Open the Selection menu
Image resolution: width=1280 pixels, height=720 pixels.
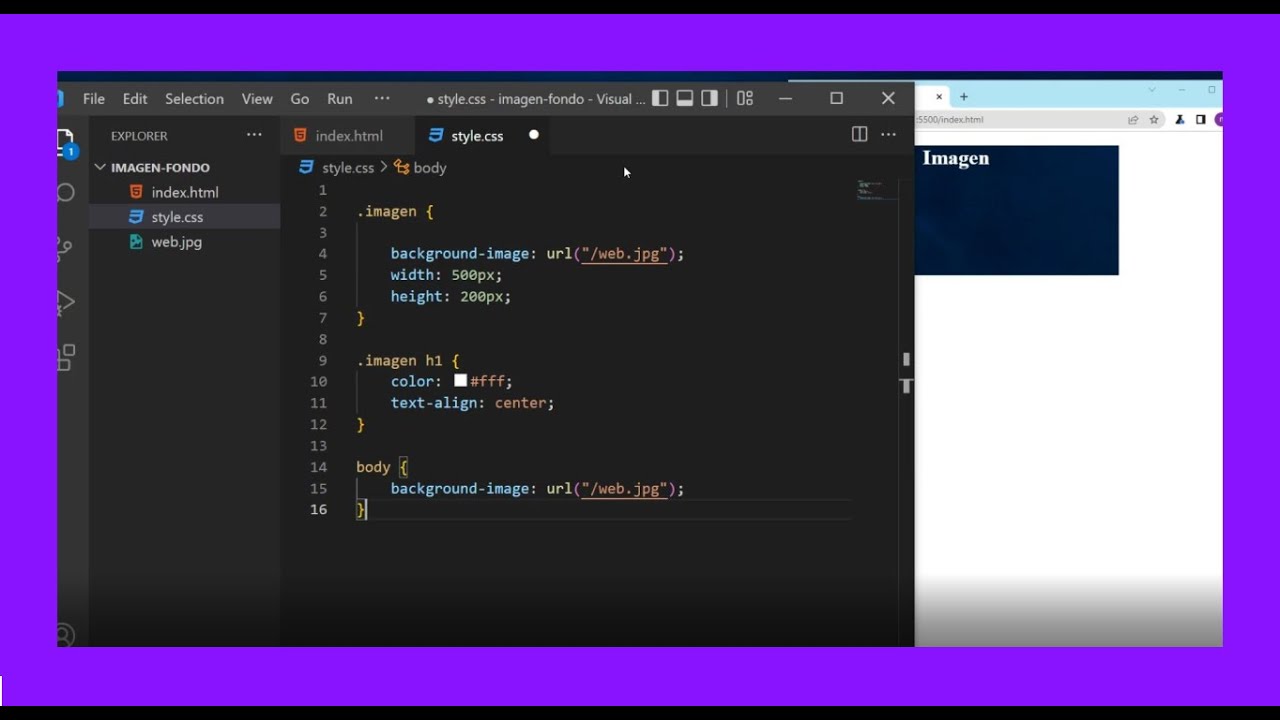(x=194, y=99)
